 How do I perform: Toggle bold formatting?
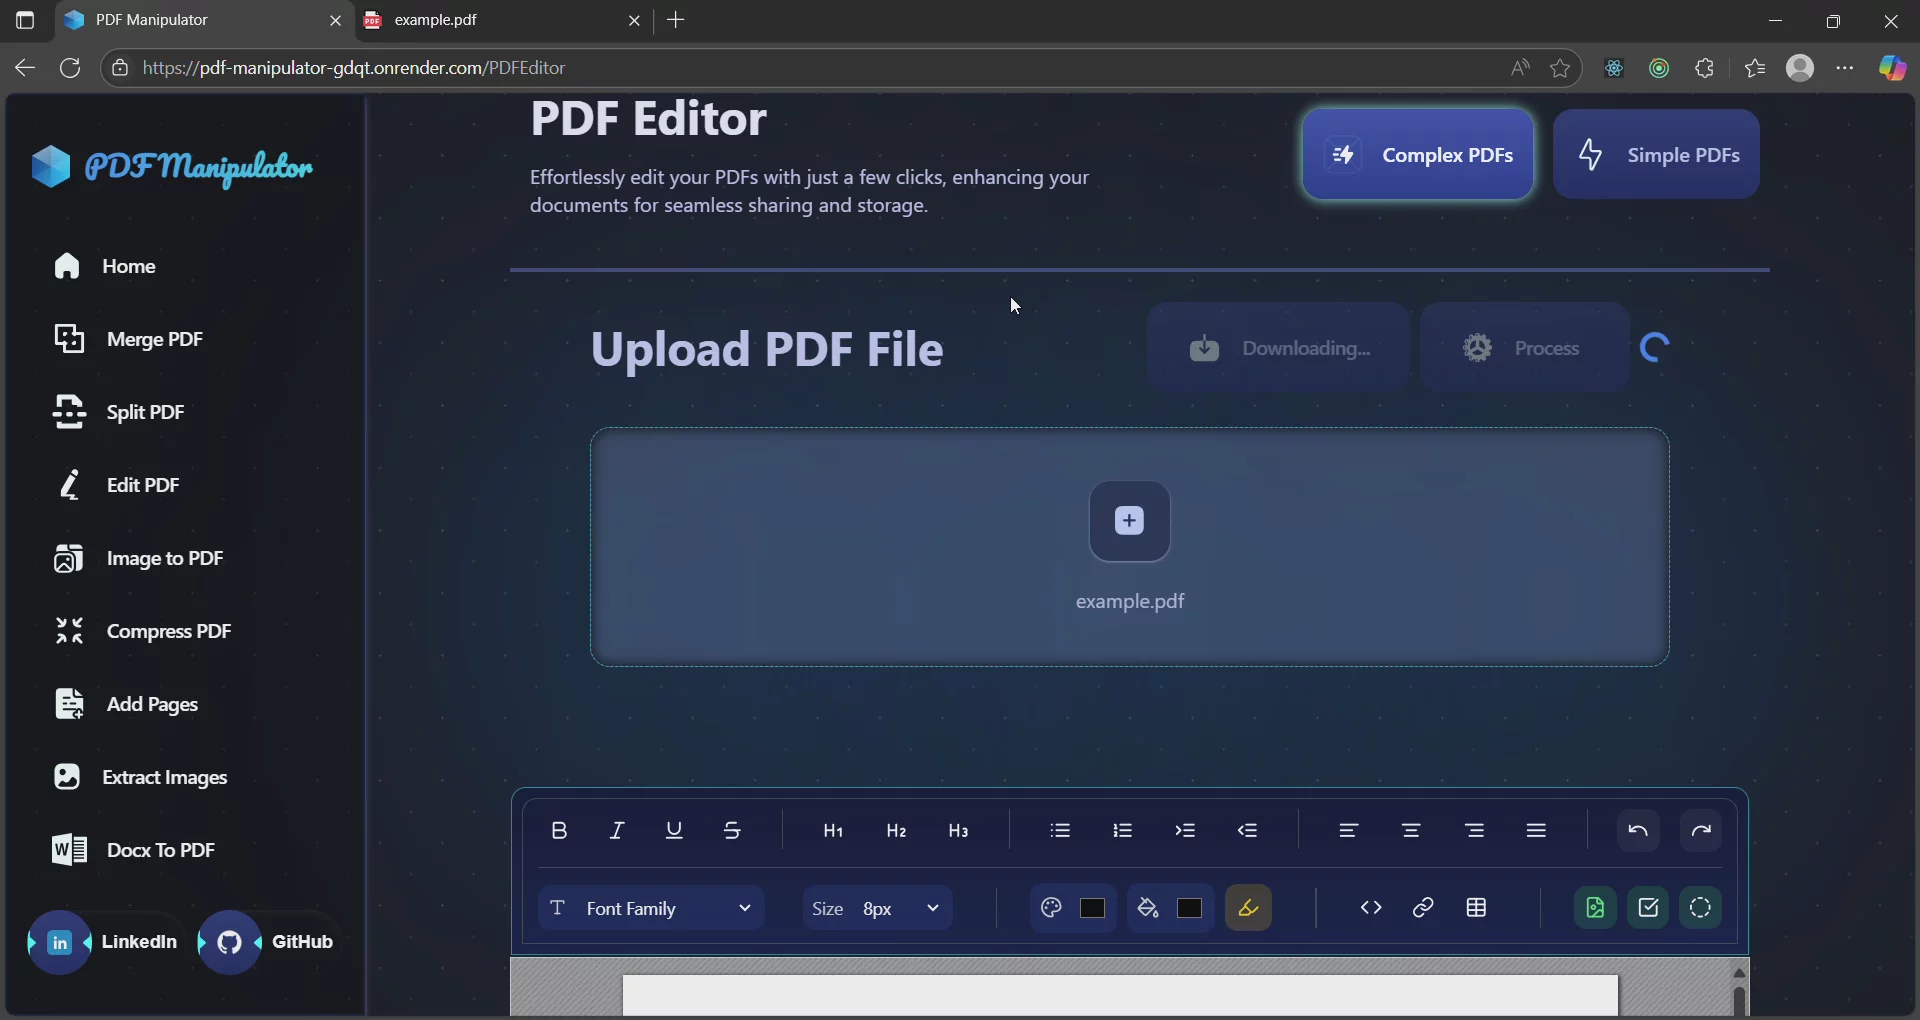(x=559, y=830)
